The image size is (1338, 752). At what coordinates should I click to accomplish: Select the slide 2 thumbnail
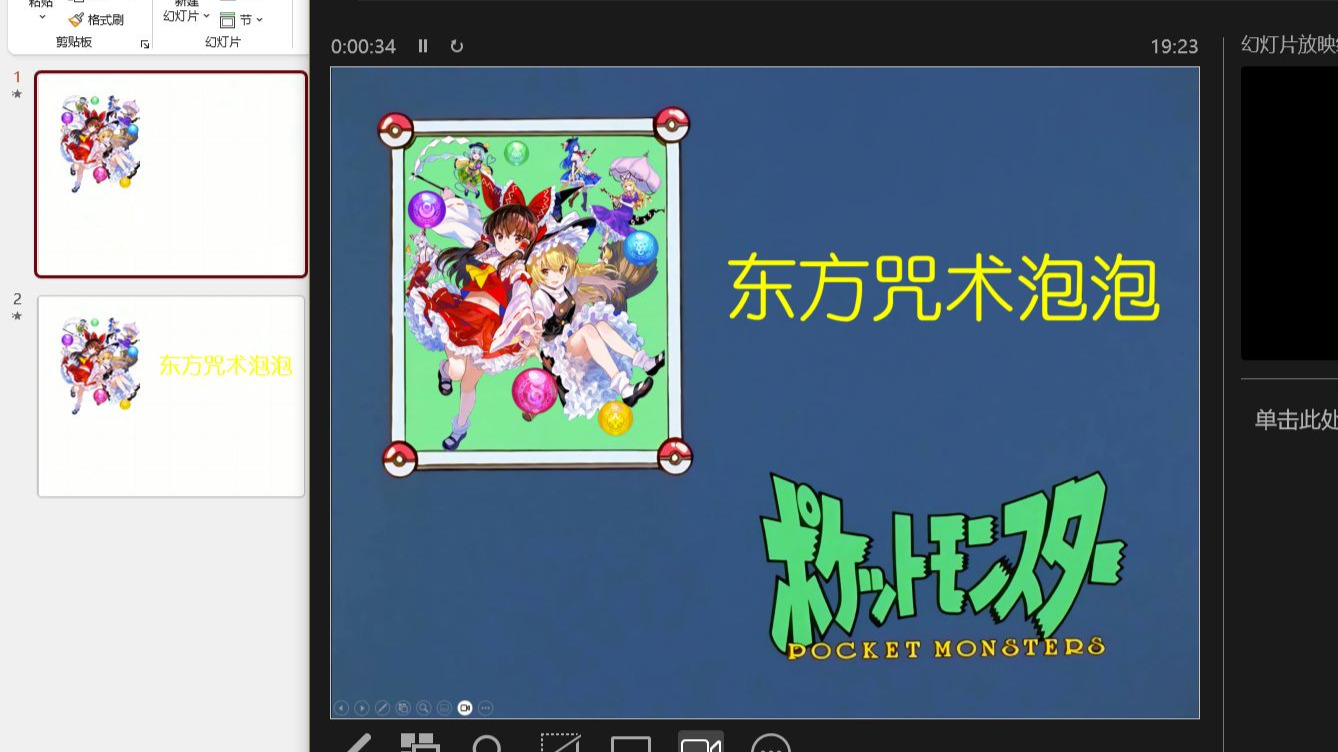click(x=171, y=396)
